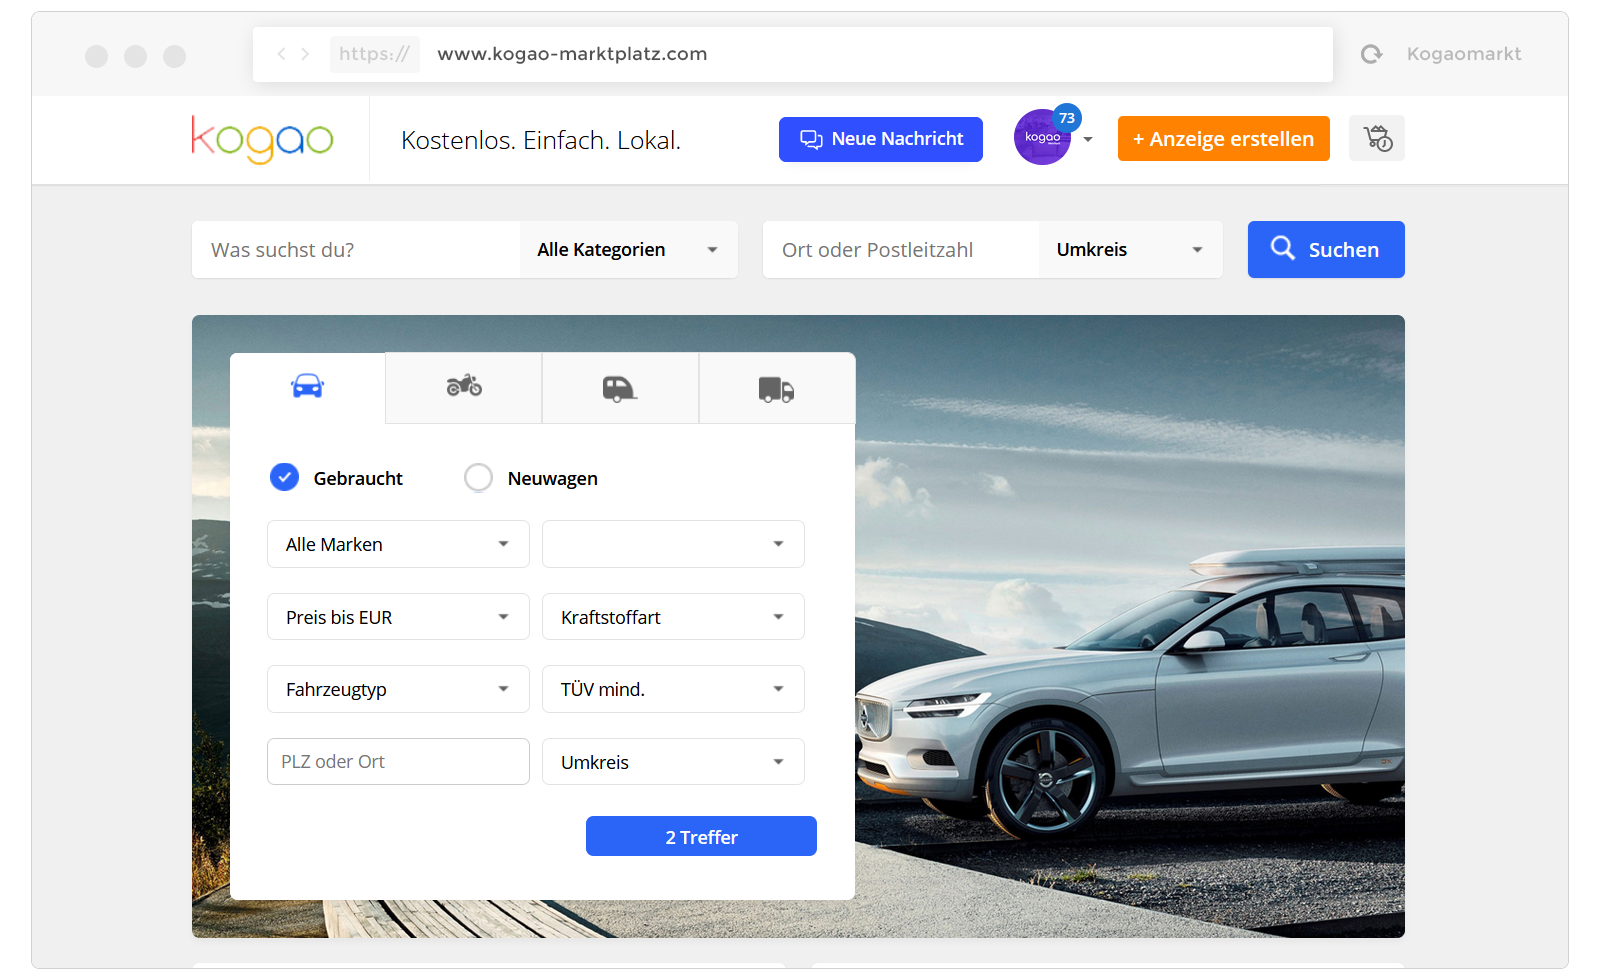The image size is (1600, 980).
Task: Click the browser address bar URL
Action: 572,54
